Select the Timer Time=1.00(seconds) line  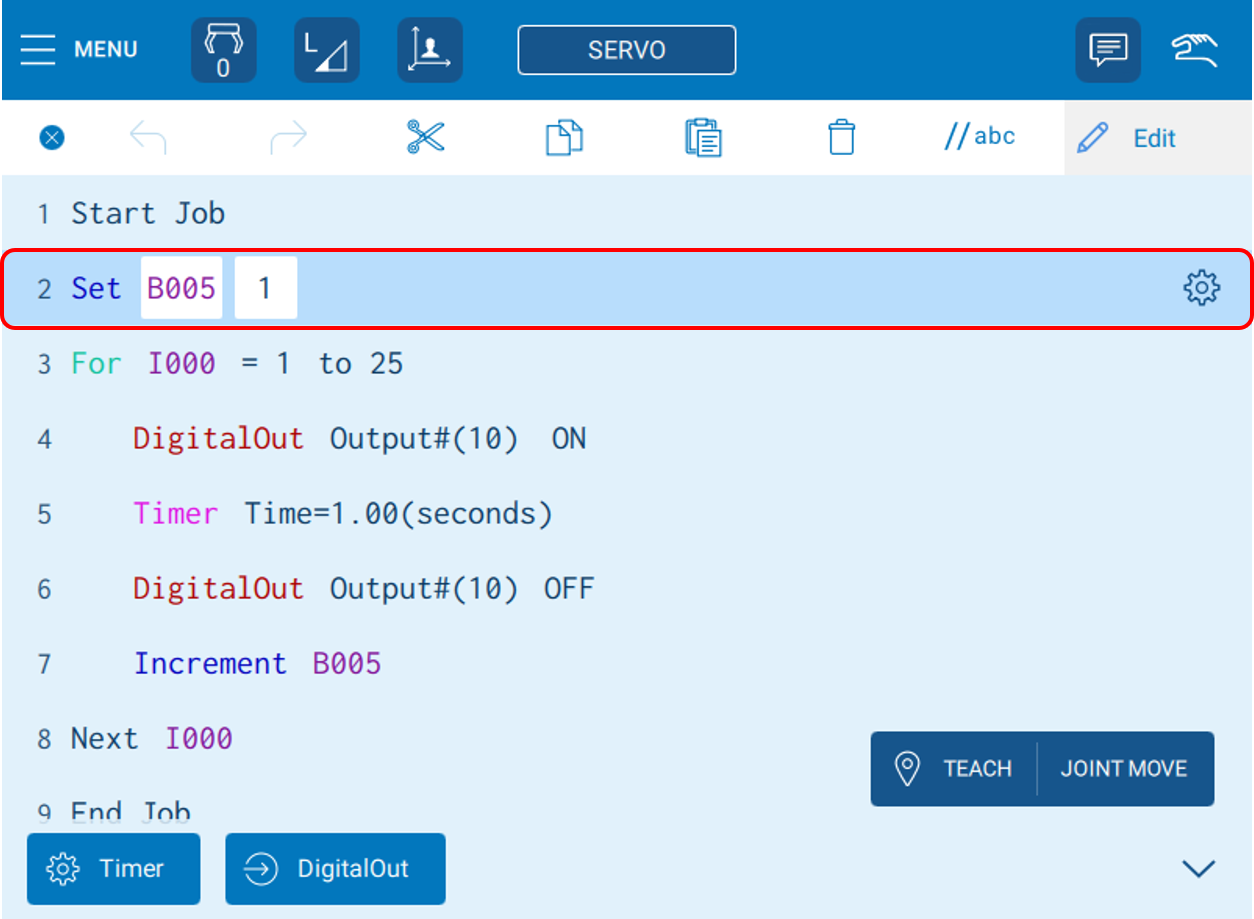627,513
